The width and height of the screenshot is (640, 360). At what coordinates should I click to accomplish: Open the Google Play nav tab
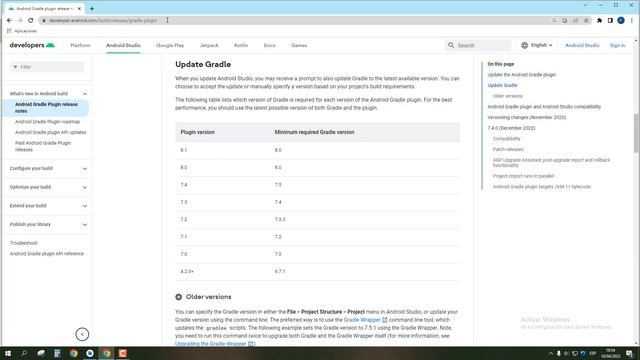170,45
